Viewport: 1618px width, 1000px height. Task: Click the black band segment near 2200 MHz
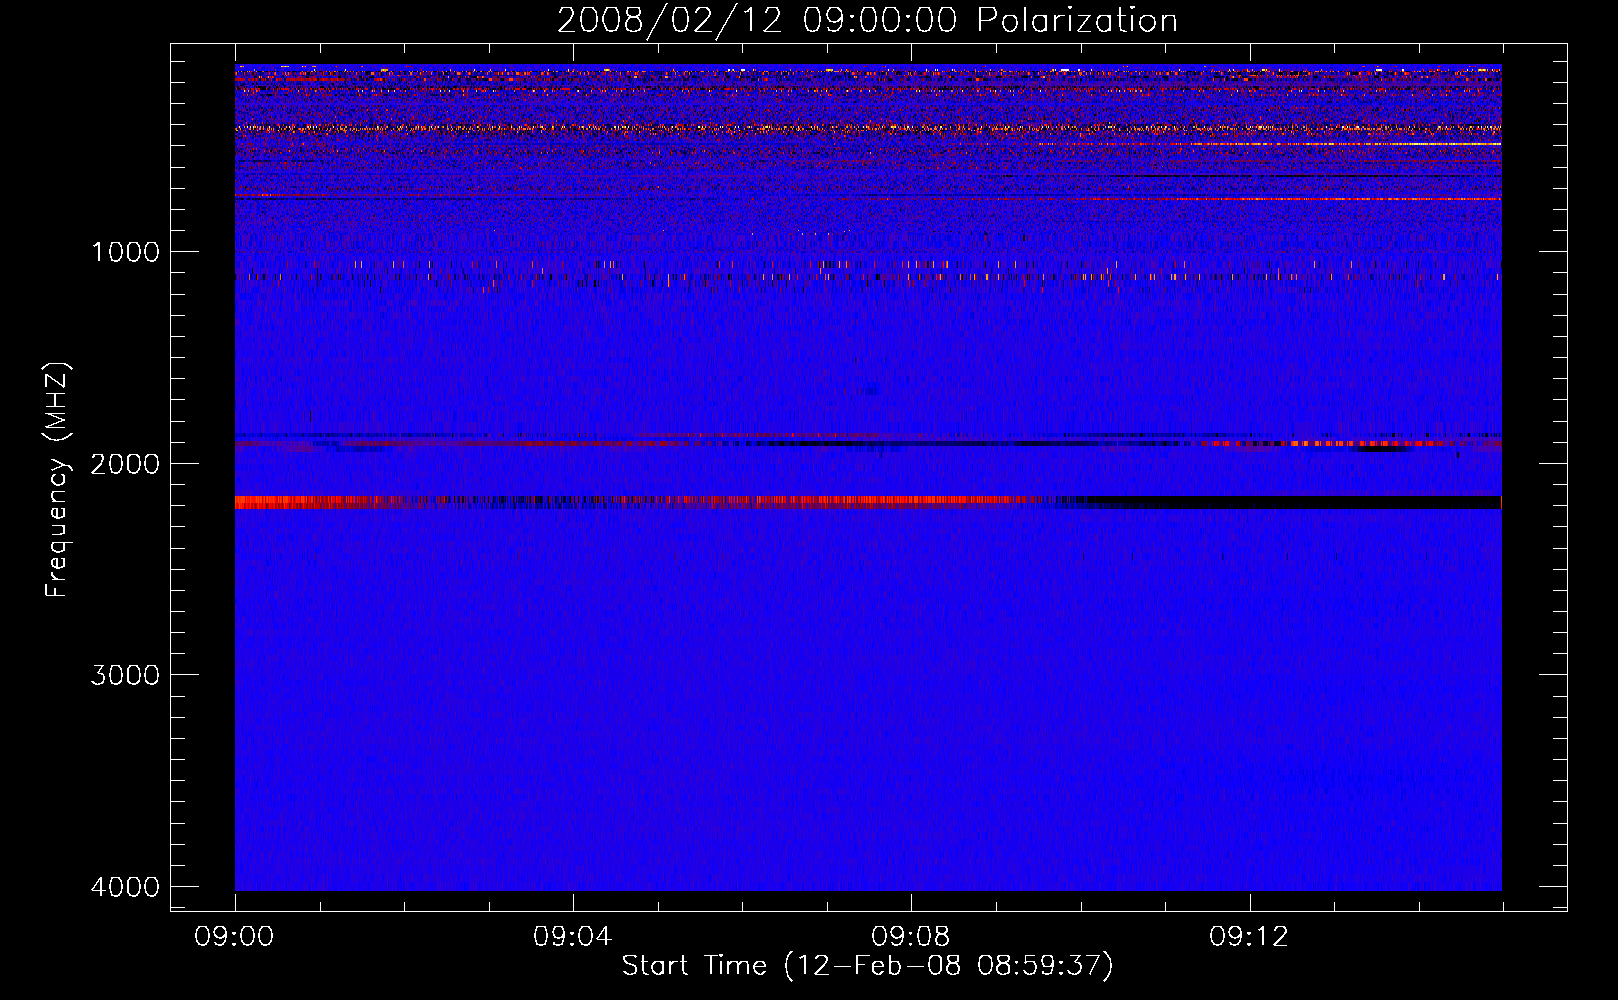click(1295, 502)
